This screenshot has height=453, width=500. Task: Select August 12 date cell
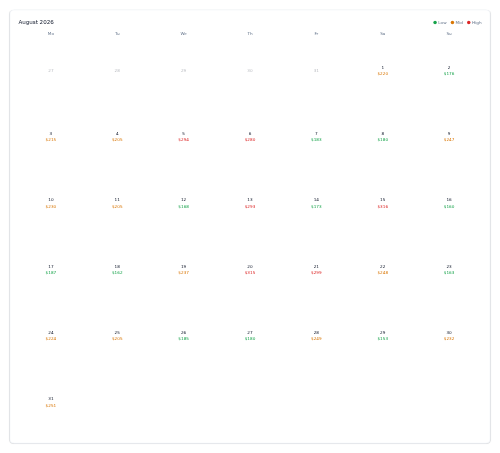(x=183, y=203)
